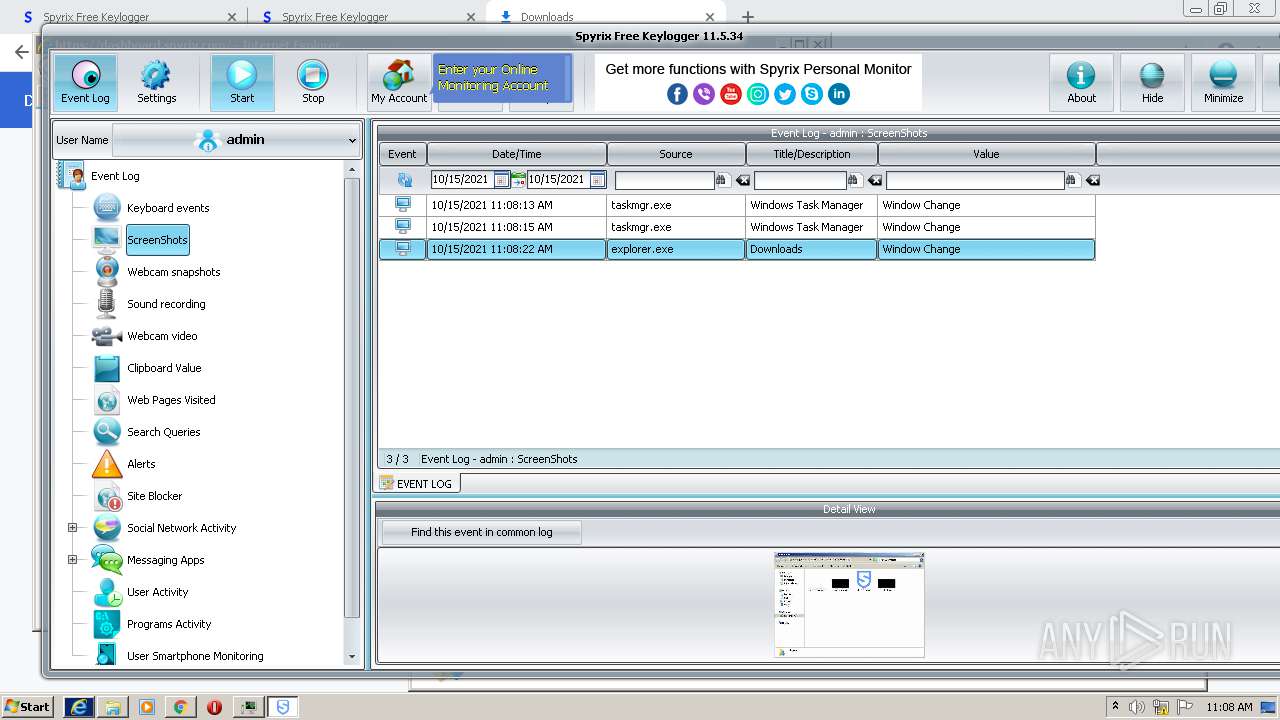1280x720 pixels.
Task: Open the LinkedIn social icon
Action: pos(839,94)
